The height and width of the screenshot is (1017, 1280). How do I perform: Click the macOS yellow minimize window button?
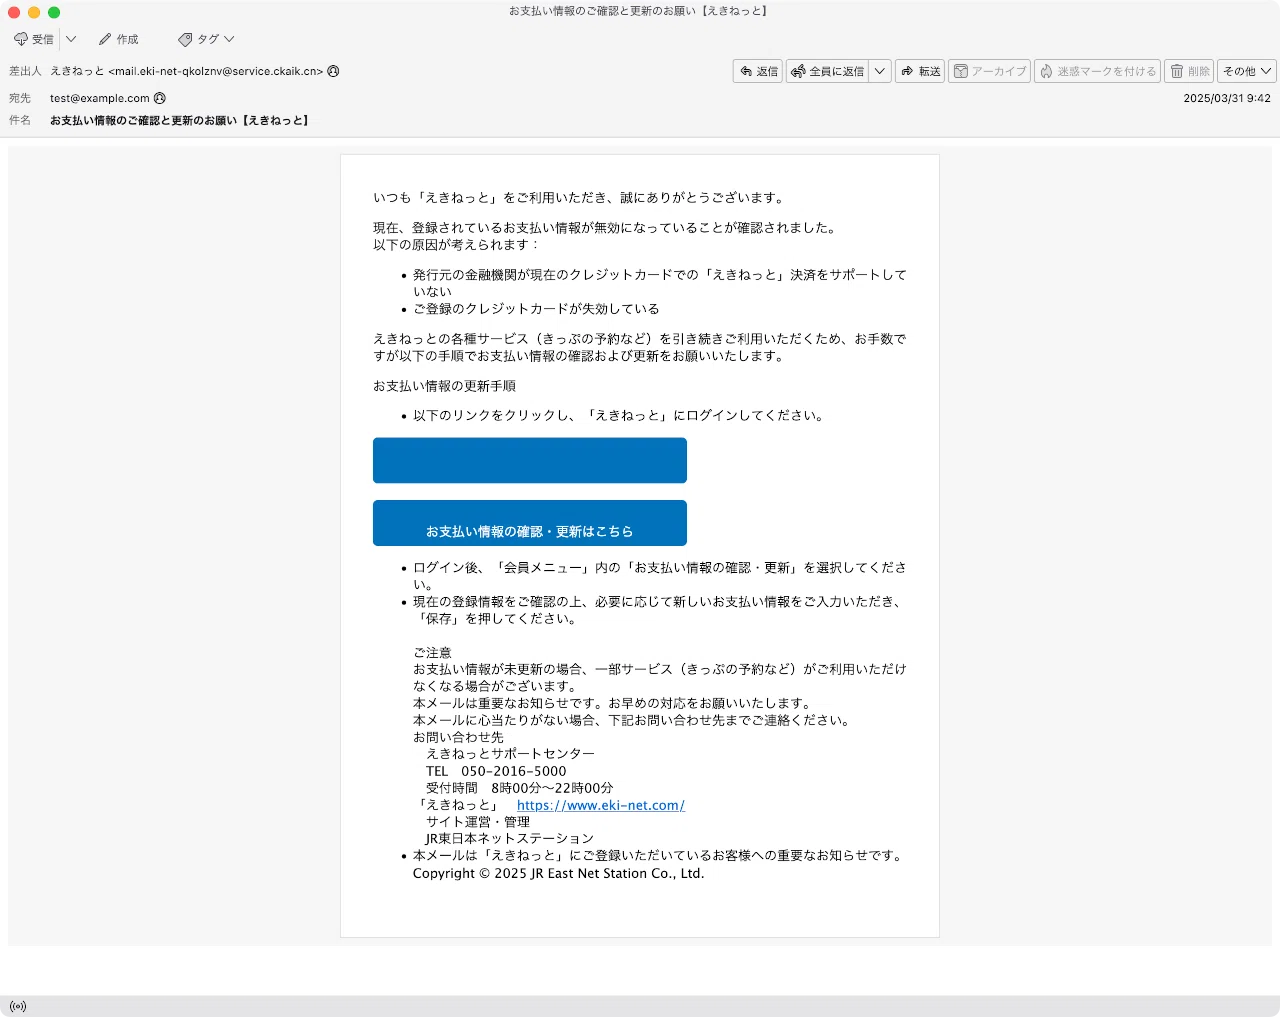34,12
